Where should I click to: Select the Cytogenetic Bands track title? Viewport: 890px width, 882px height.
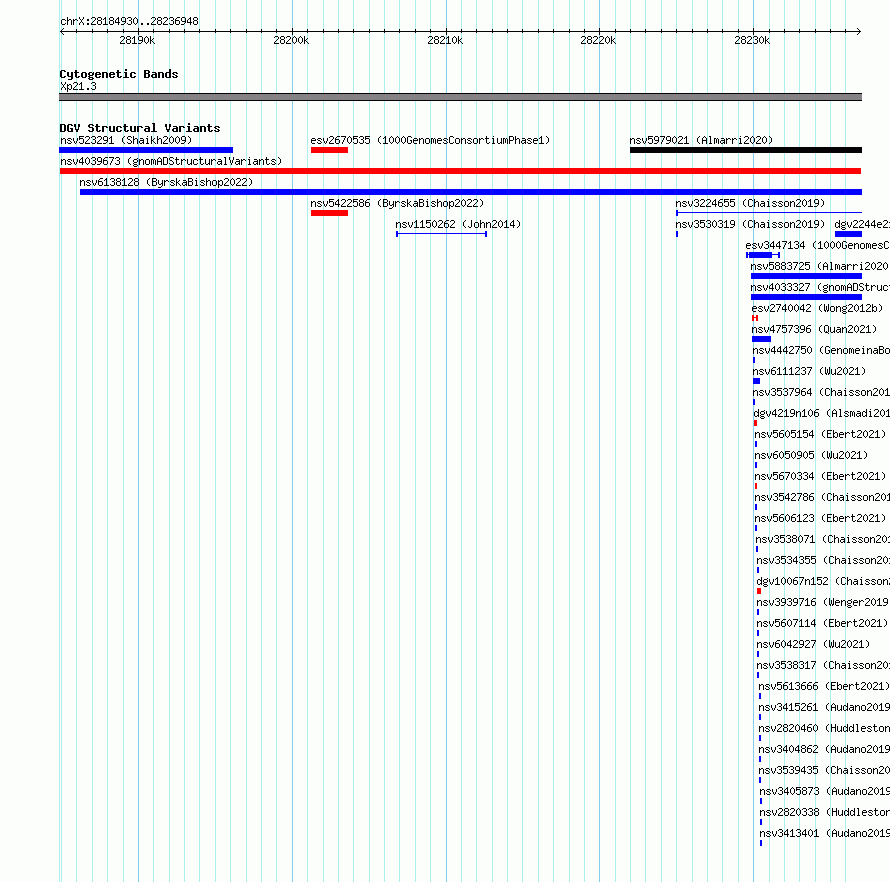pos(119,74)
